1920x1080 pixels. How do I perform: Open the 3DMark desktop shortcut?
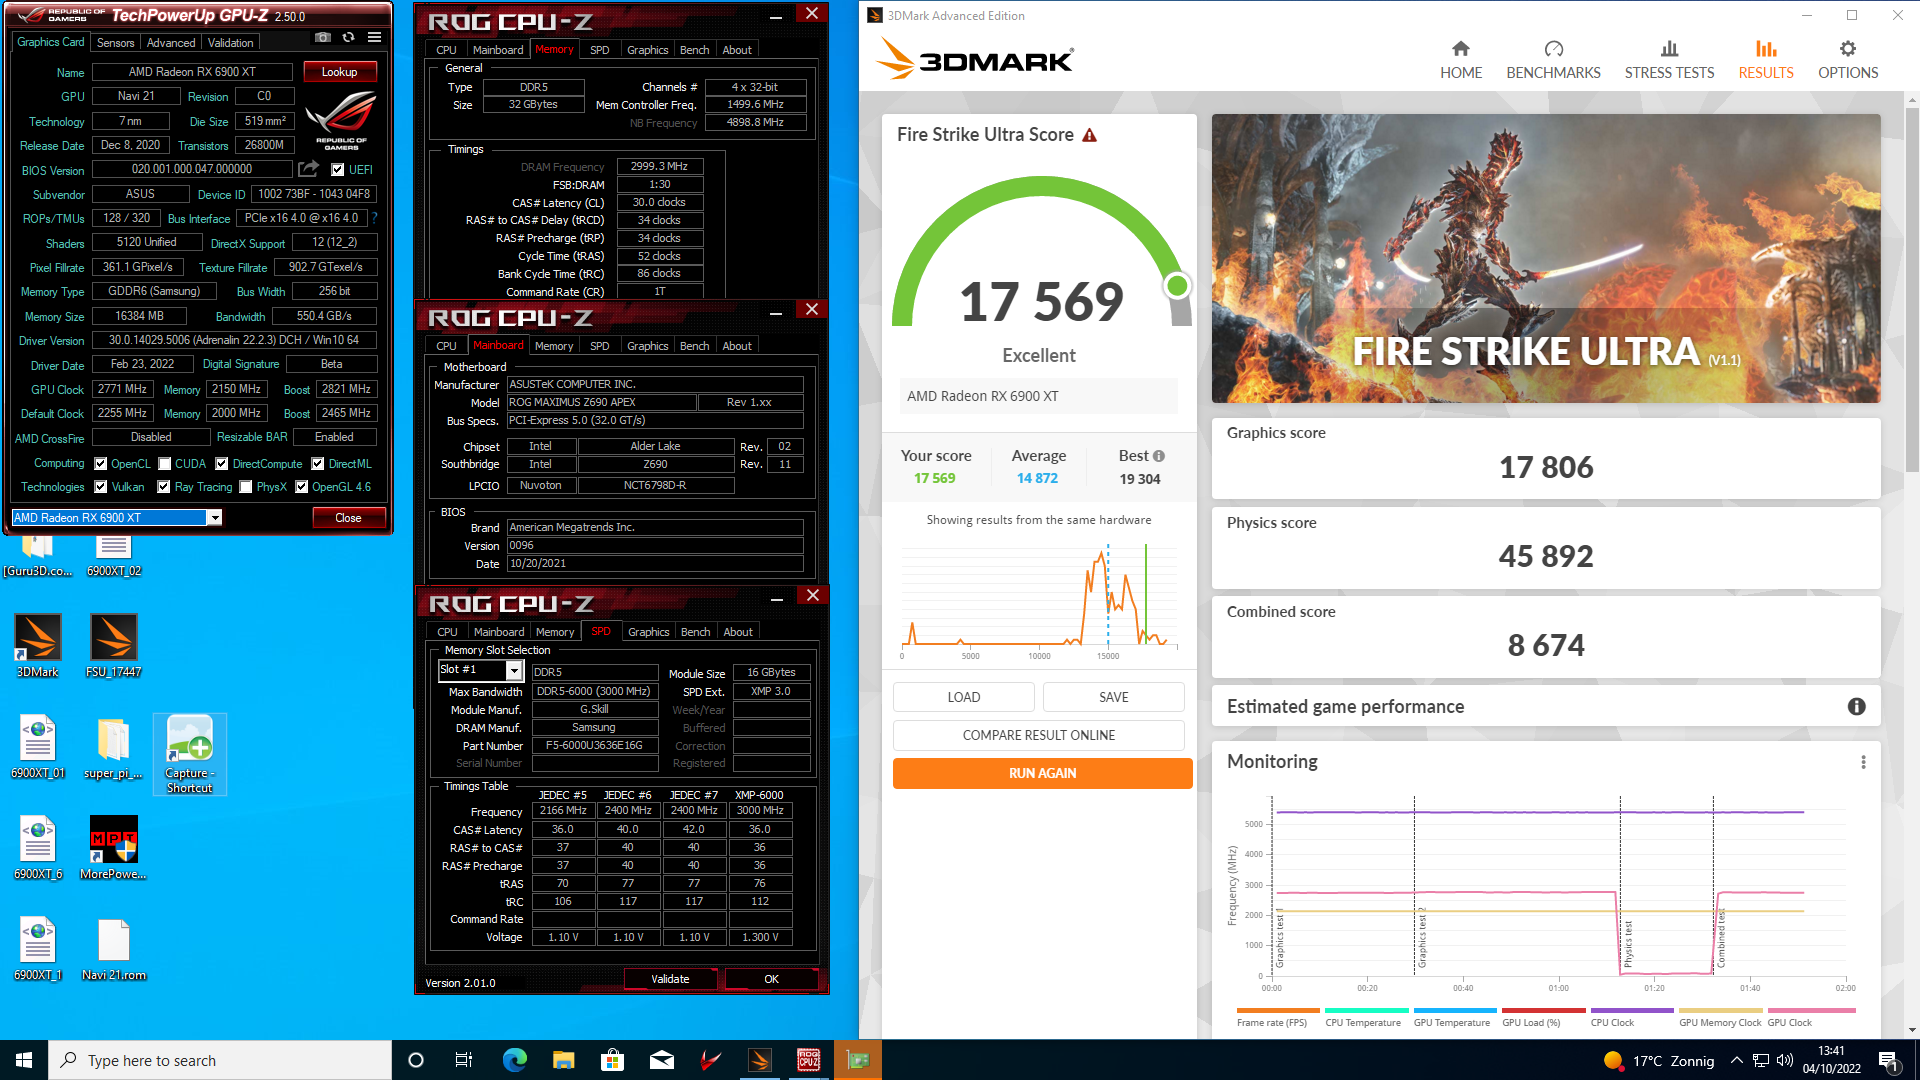(x=37, y=646)
